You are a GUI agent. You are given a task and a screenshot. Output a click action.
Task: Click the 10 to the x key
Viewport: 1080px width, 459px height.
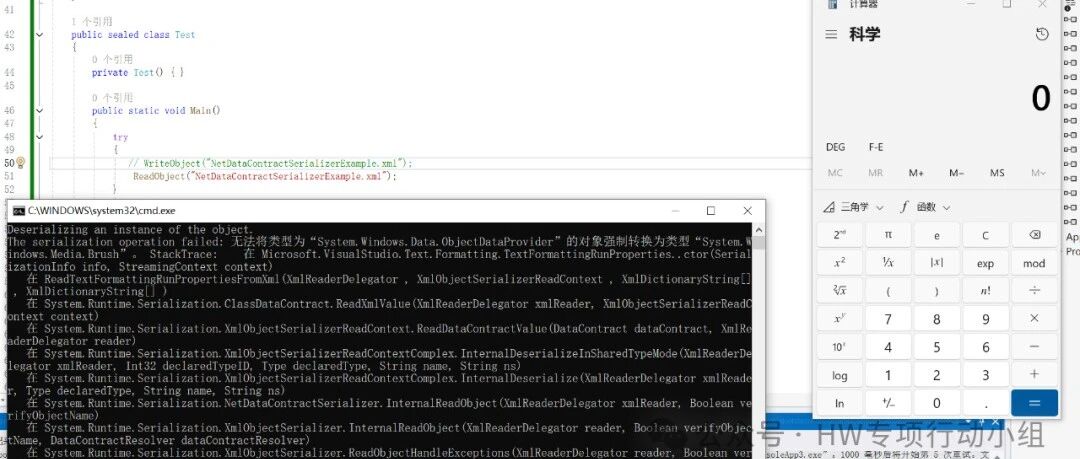(x=840, y=347)
